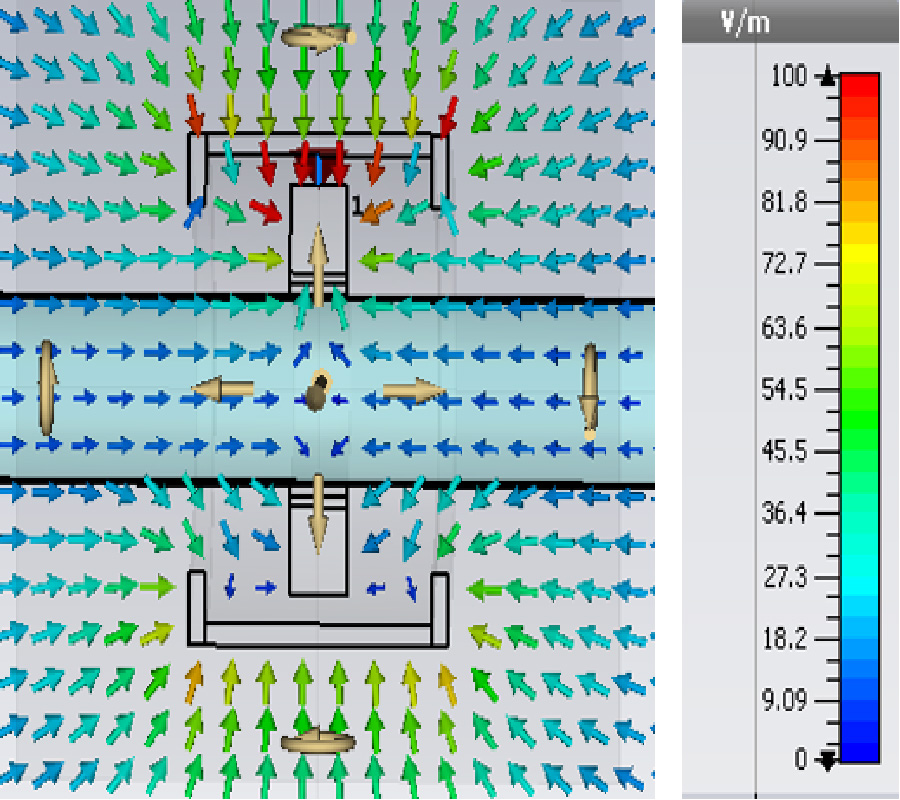Click the 54.5 scale tick label
Screen dimensions: 900x800
pyautogui.click(x=789, y=390)
